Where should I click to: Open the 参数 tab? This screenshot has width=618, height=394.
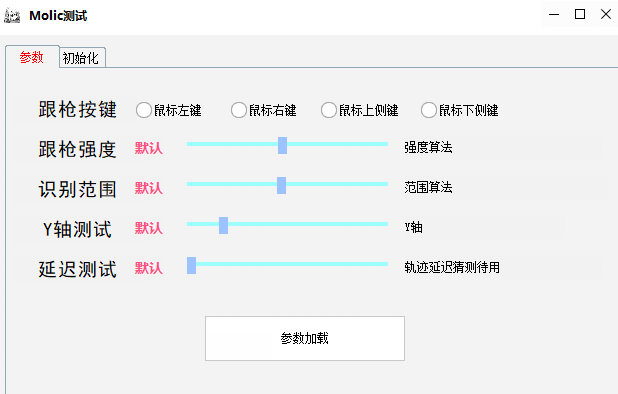[x=32, y=58]
